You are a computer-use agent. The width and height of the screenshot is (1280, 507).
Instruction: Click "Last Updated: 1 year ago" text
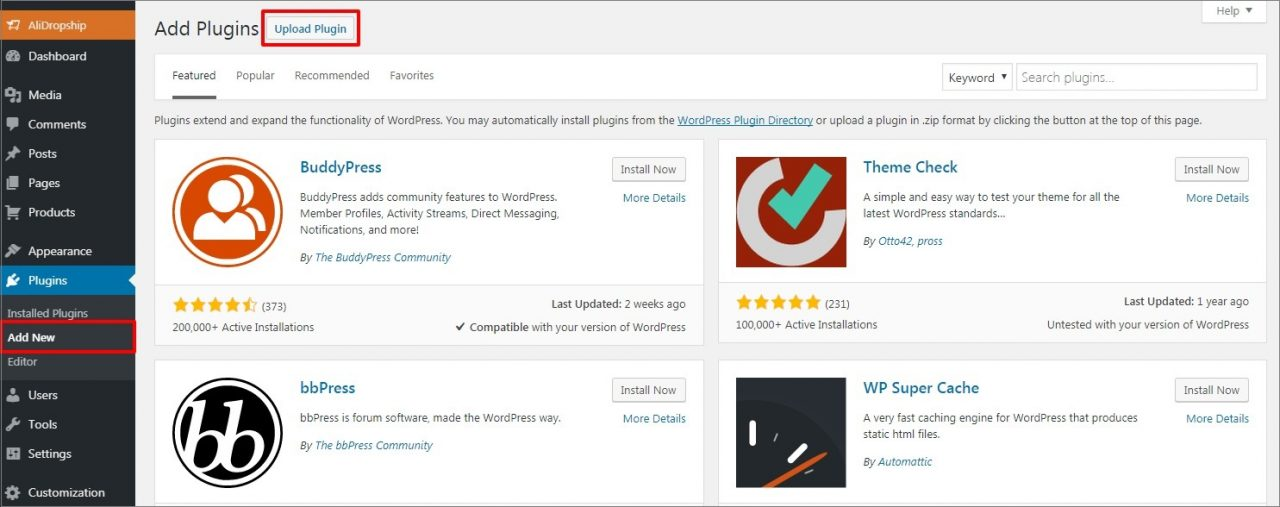coord(1186,301)
